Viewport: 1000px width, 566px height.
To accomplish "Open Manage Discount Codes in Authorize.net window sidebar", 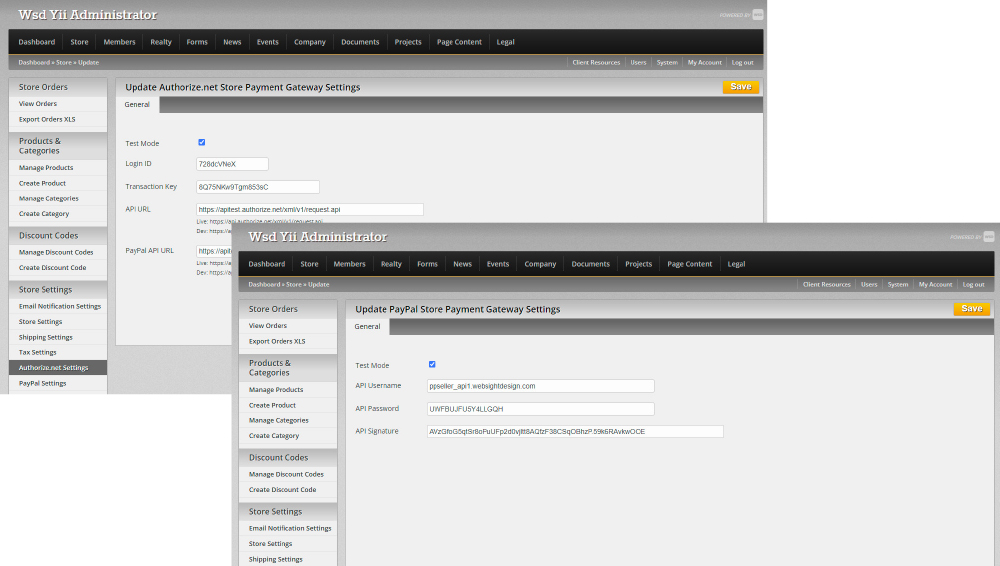I will click(56, 253).
